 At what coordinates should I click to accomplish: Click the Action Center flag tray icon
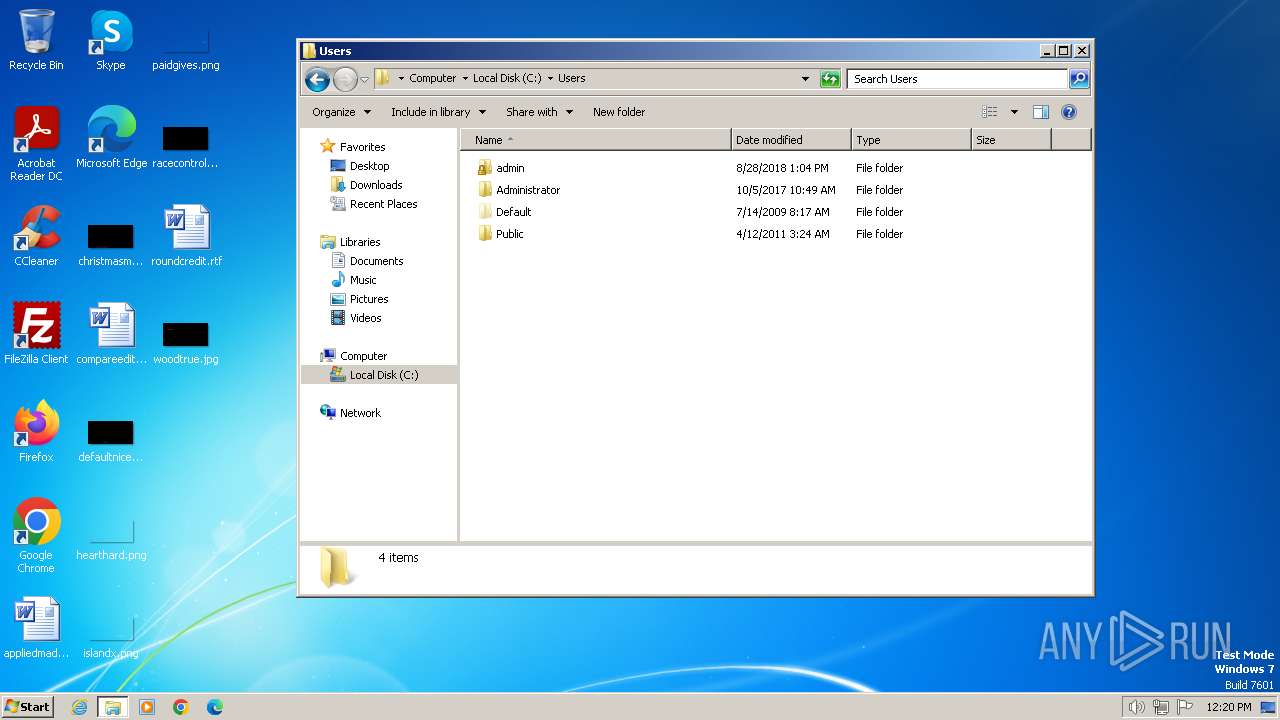tap(1185, 707)
